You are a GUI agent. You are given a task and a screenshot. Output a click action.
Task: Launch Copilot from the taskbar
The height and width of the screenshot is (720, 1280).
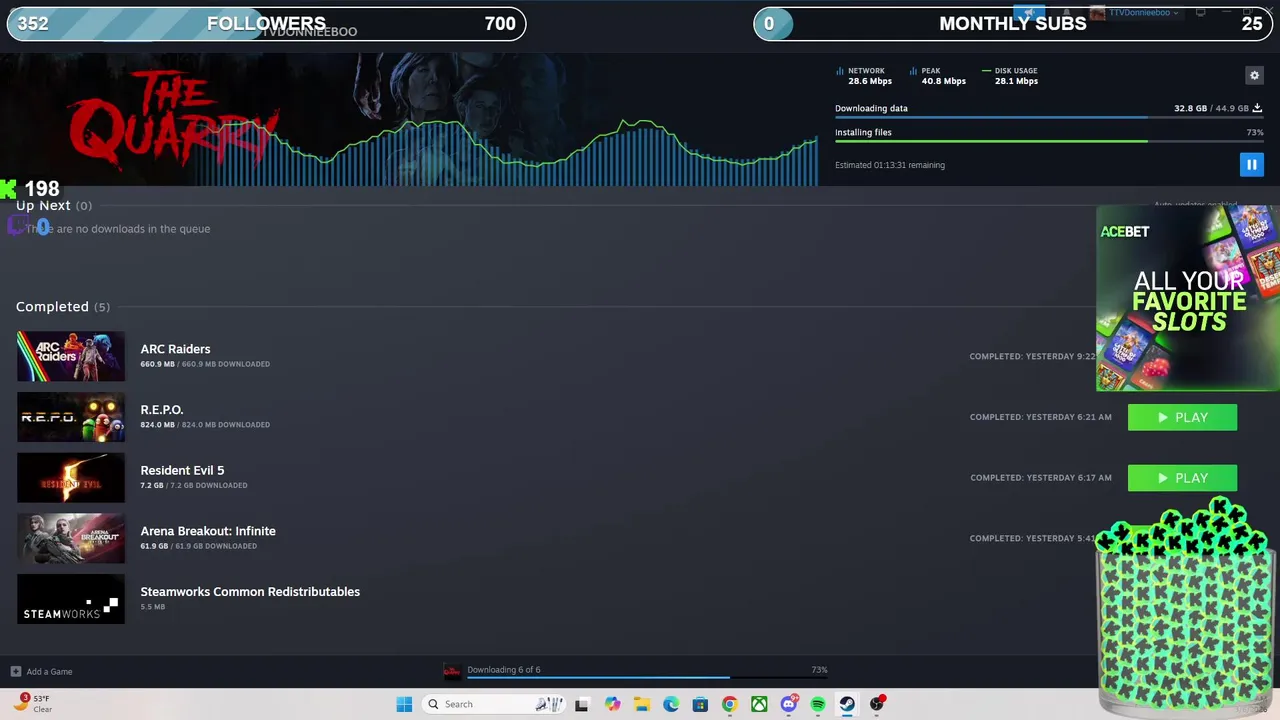(612, 704)
